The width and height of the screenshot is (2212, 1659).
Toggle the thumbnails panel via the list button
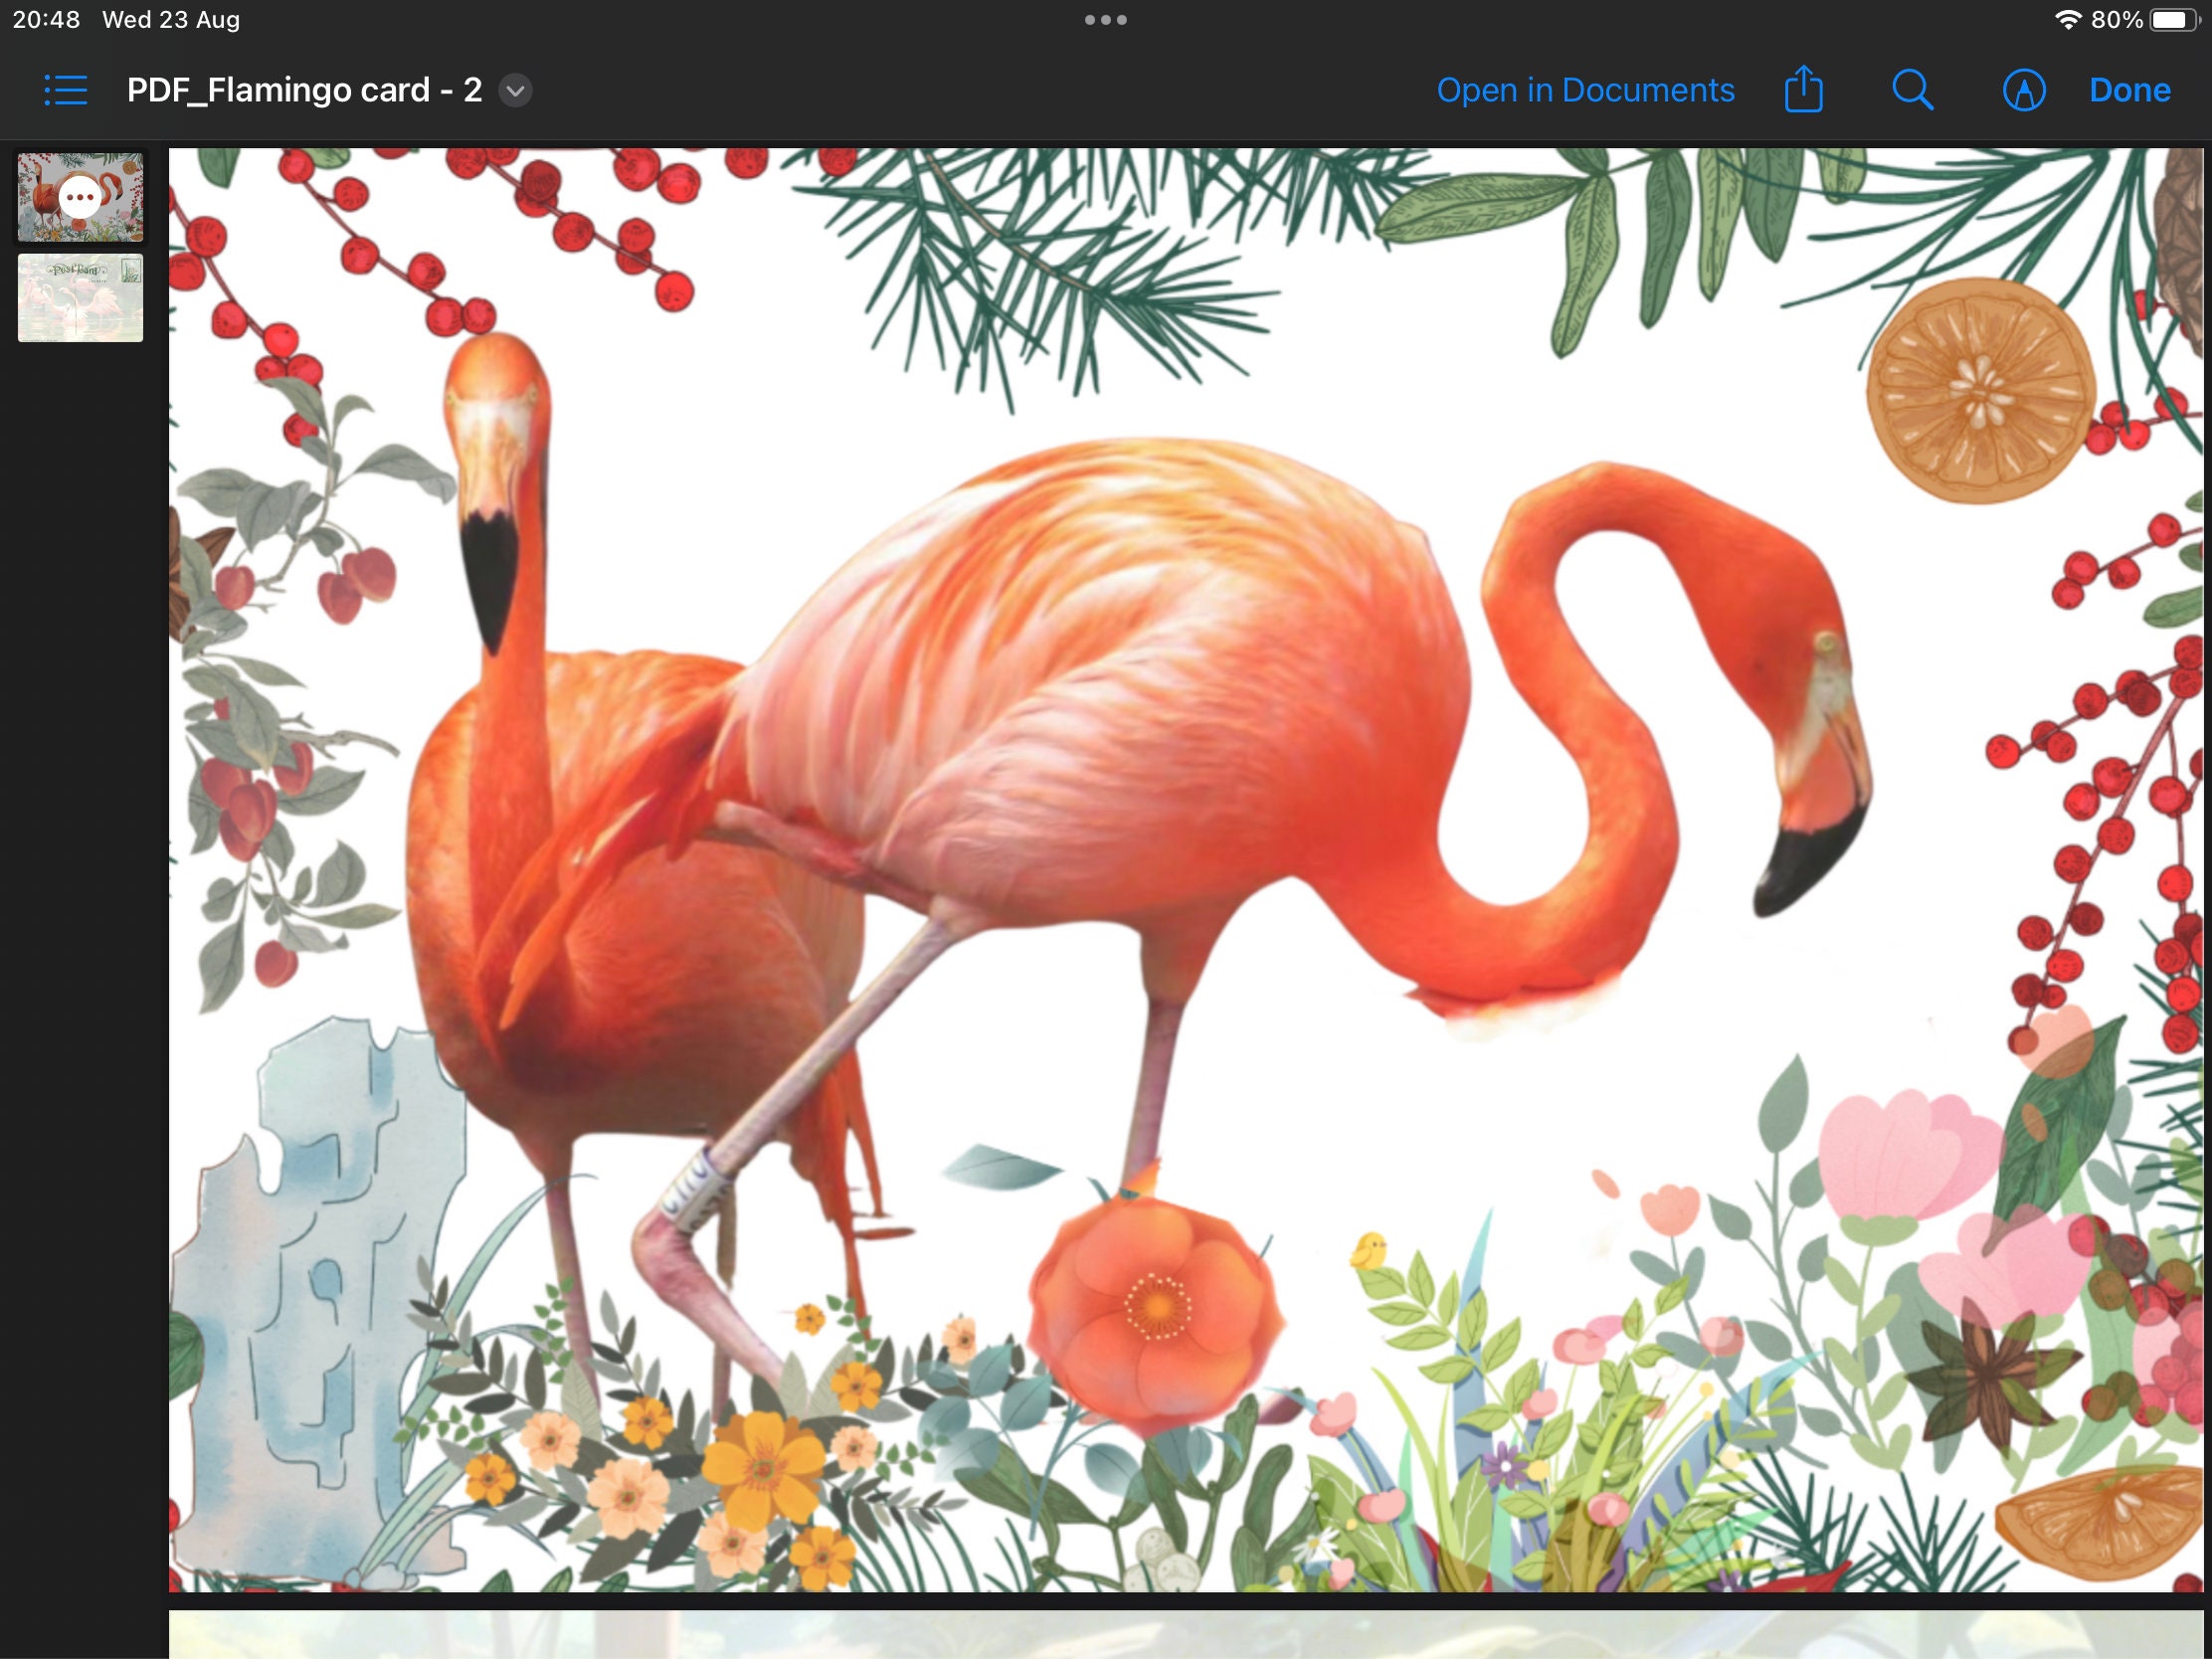pos(64,89)
